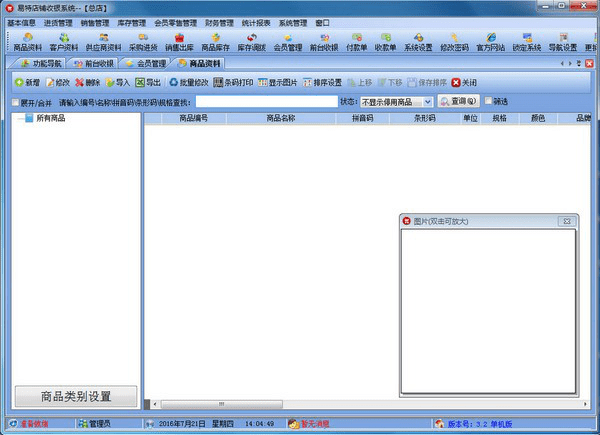The height and width of the screenshot is (435, 600).
Task: Open 条码打印 barcode print tool
Action: tap(233, 82)
